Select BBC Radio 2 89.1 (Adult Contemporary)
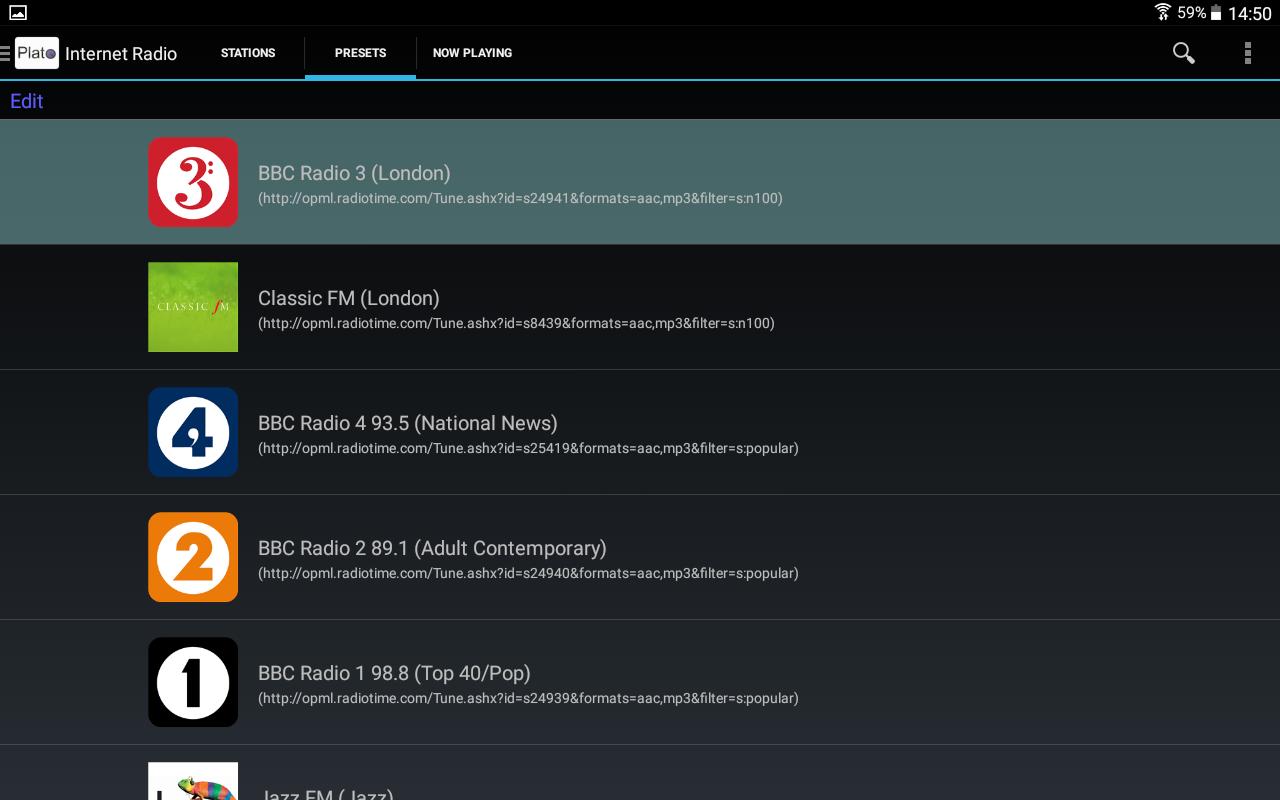1280x800 pixels. click(x=640, y=557)
